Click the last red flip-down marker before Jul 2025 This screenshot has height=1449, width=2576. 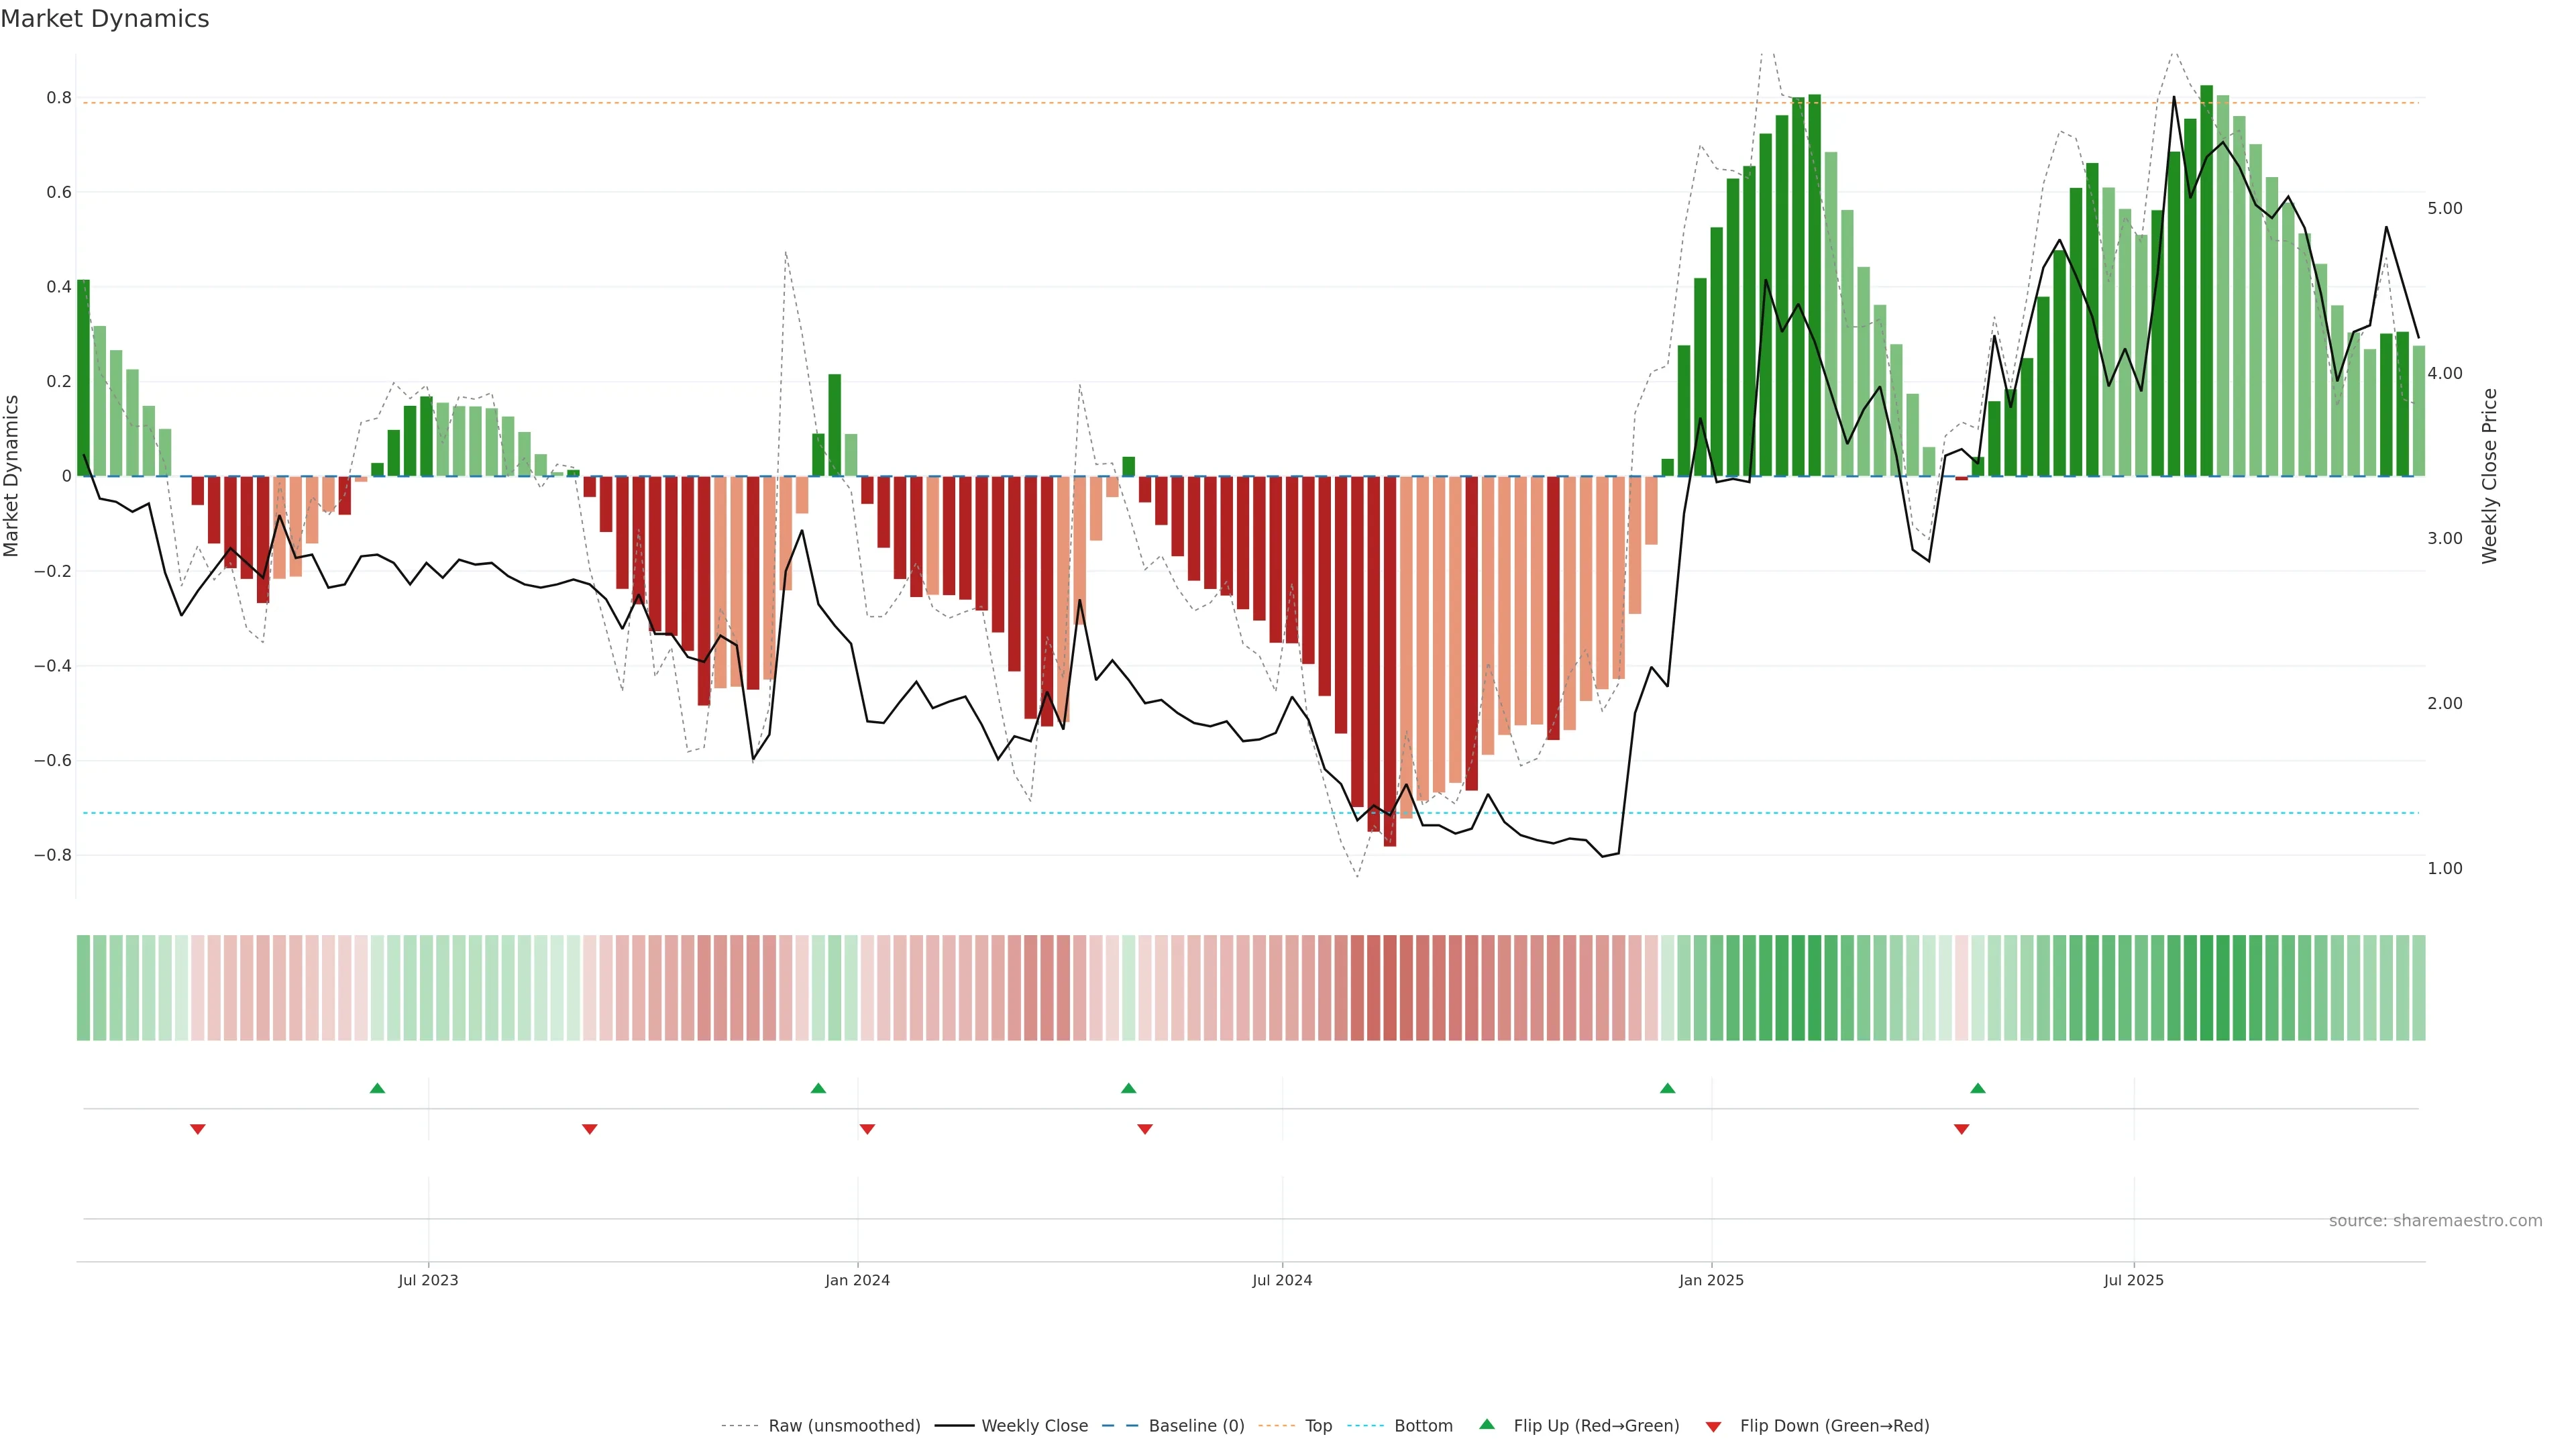1961,1129
